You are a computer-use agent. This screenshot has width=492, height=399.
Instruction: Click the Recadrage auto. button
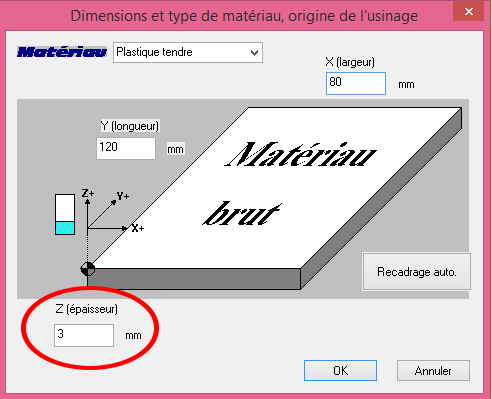[x=416, y=272]
